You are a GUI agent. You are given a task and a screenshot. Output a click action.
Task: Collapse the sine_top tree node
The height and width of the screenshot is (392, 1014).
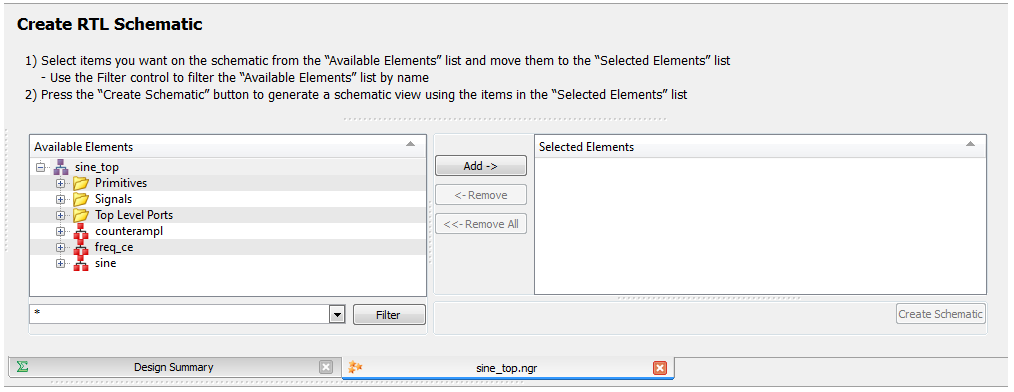(x=40, y=167)
